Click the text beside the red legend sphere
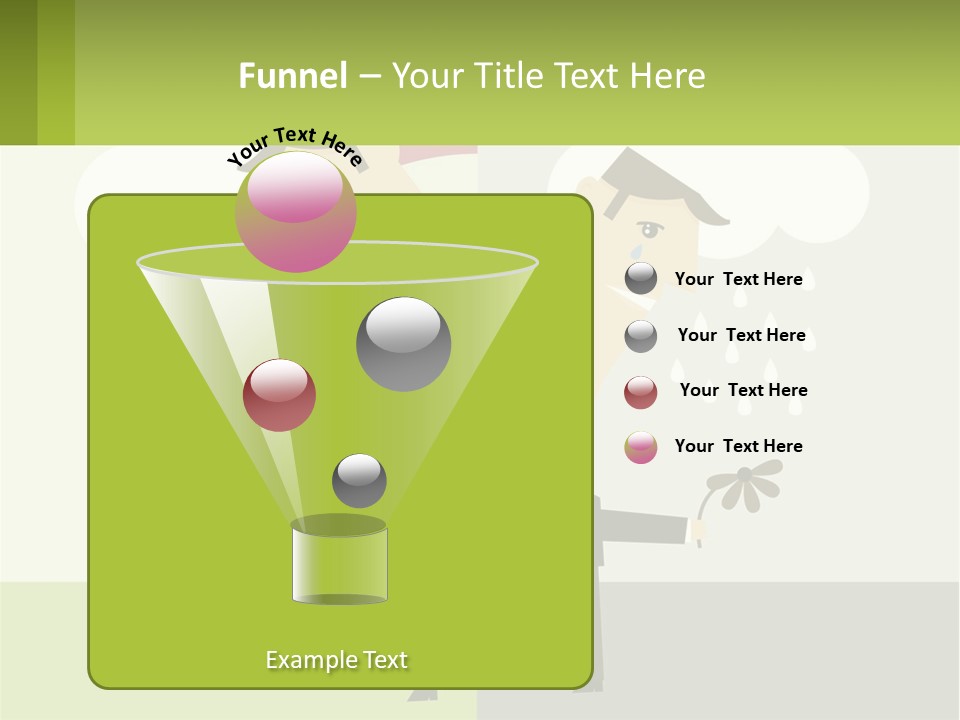The height and width of the screenshot is (720, 960). tap(743, 390)
